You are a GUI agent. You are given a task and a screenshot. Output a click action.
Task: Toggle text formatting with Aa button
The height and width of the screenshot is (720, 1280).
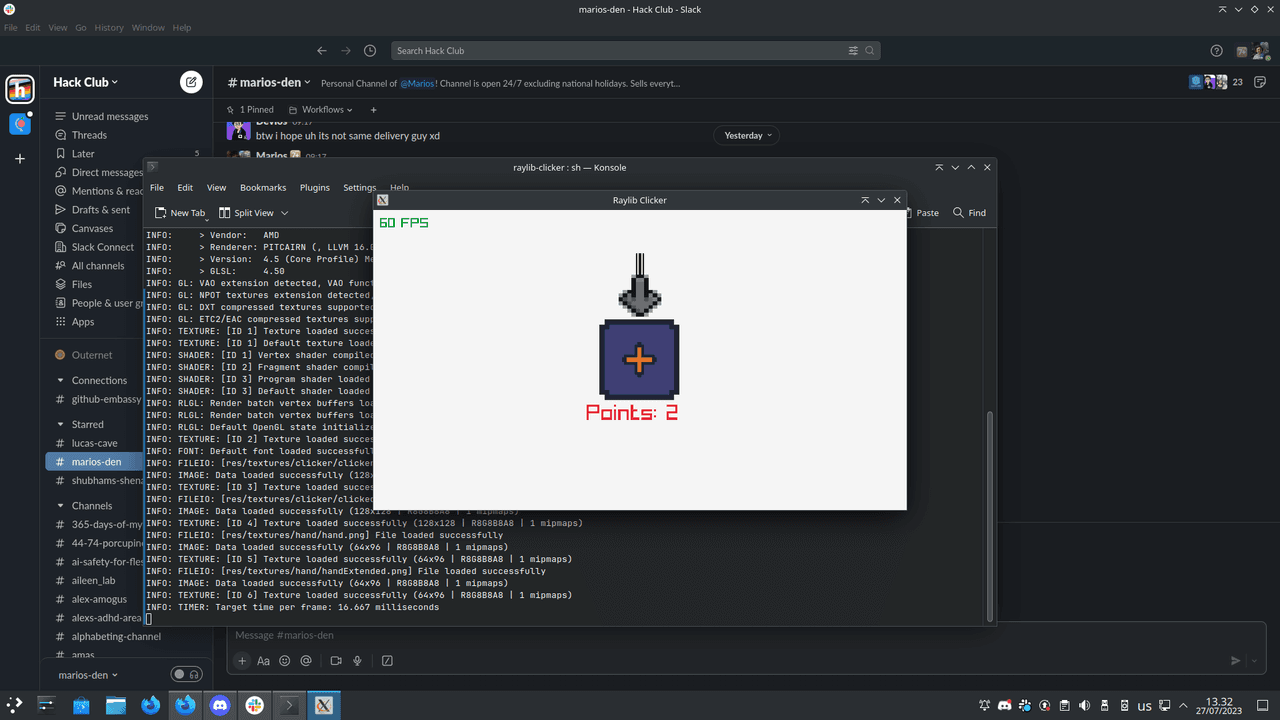[264, 661]
